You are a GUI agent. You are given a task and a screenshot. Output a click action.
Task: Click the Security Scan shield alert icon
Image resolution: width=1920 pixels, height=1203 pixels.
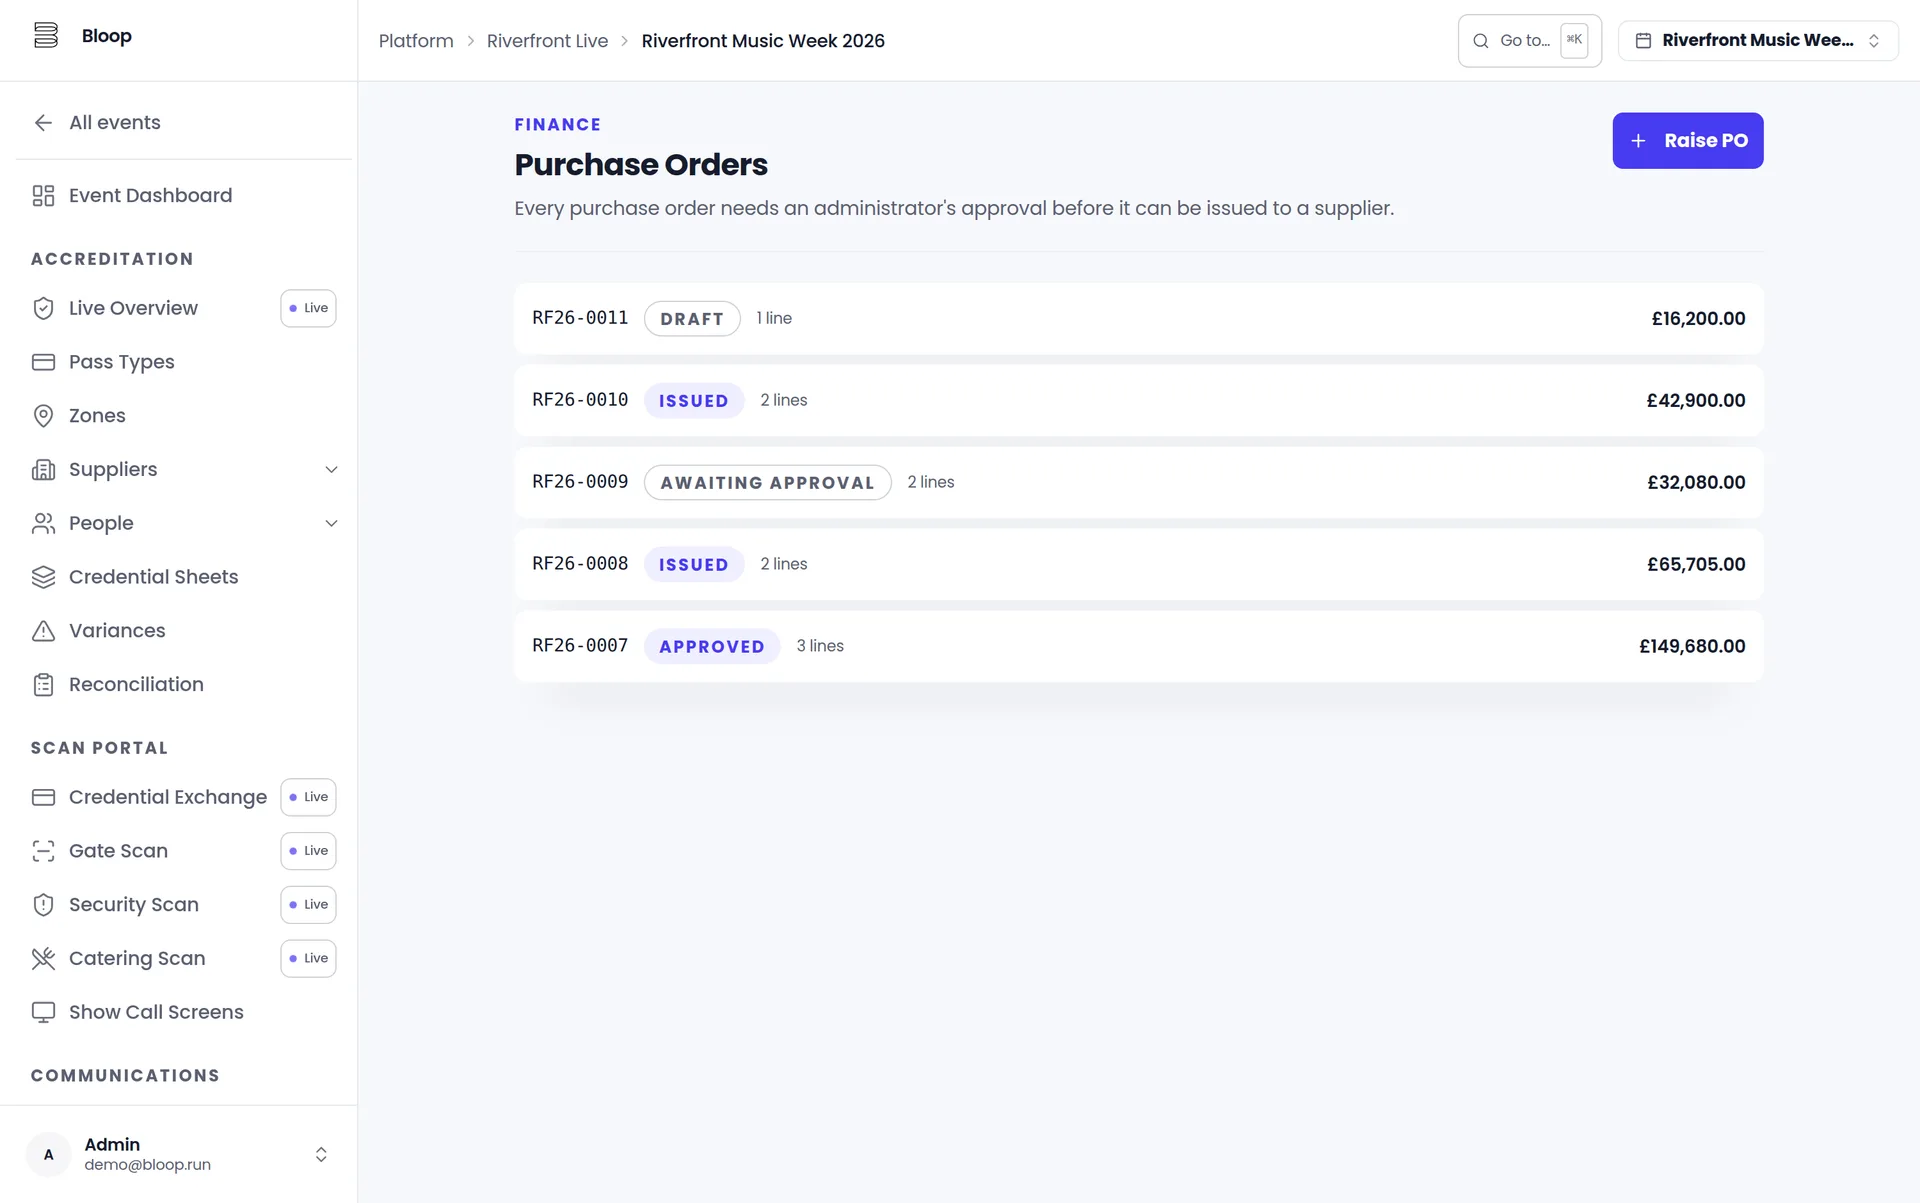(43, 905)
